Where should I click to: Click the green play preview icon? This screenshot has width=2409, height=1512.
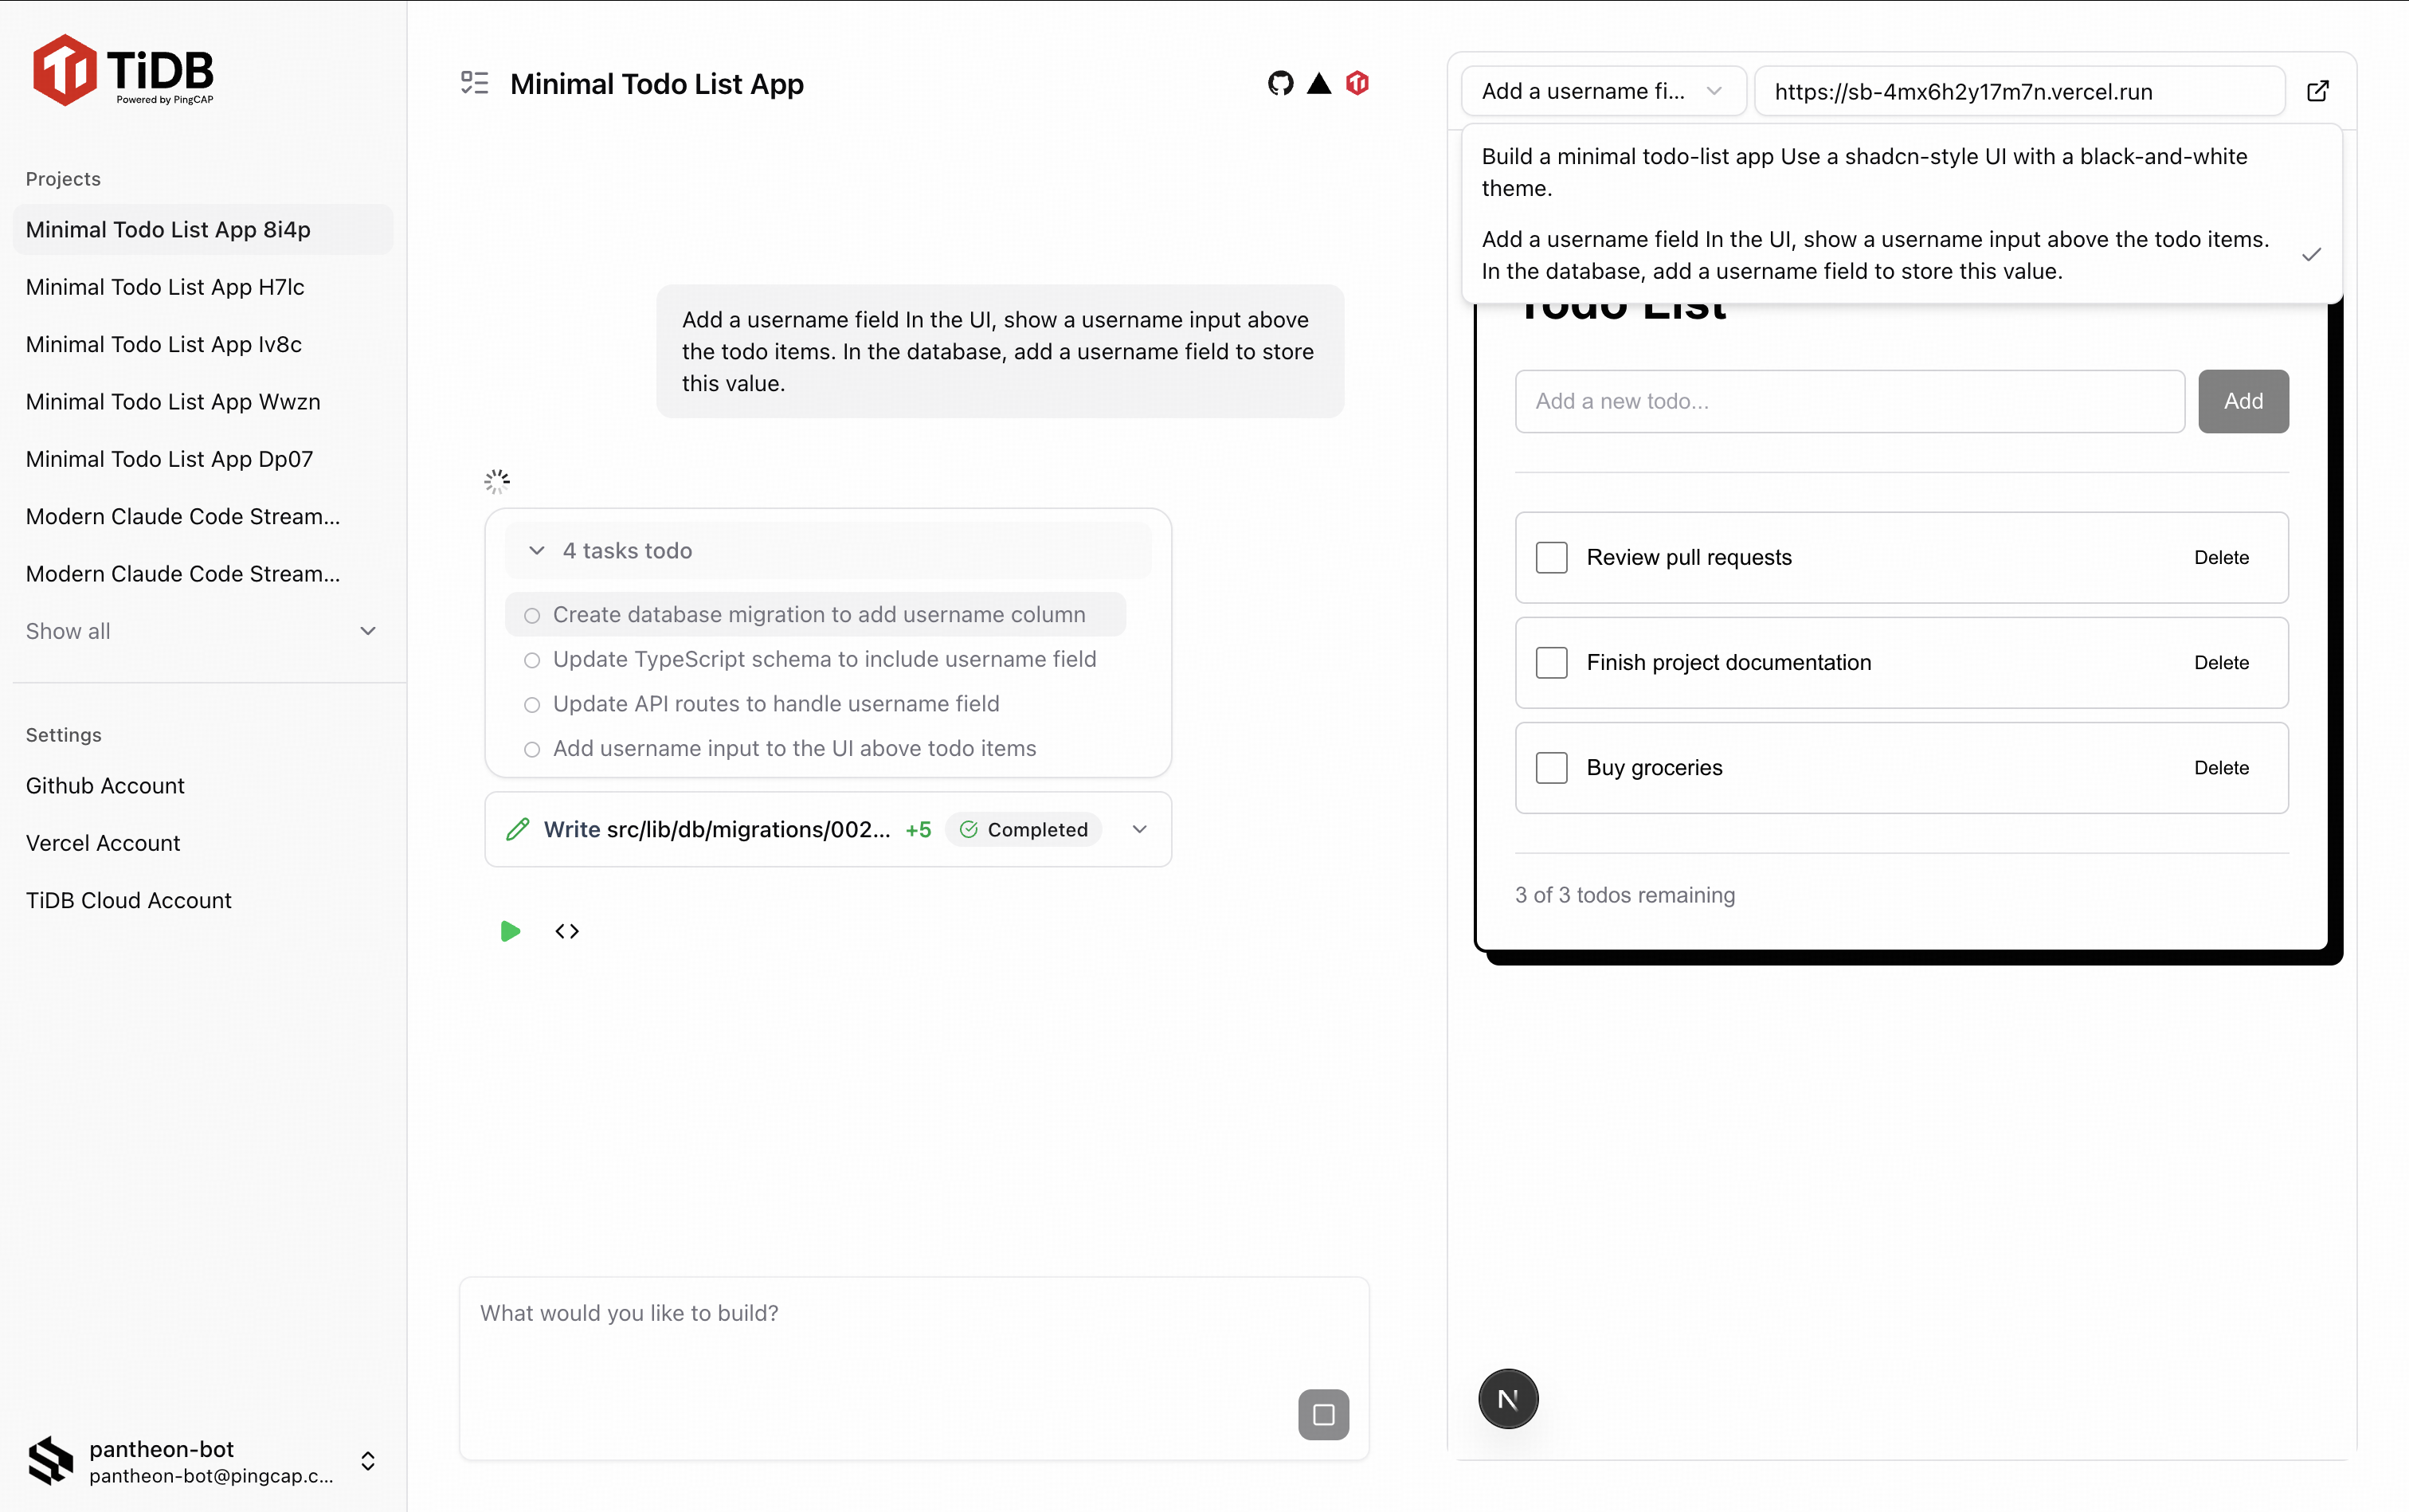click(510, 931)
